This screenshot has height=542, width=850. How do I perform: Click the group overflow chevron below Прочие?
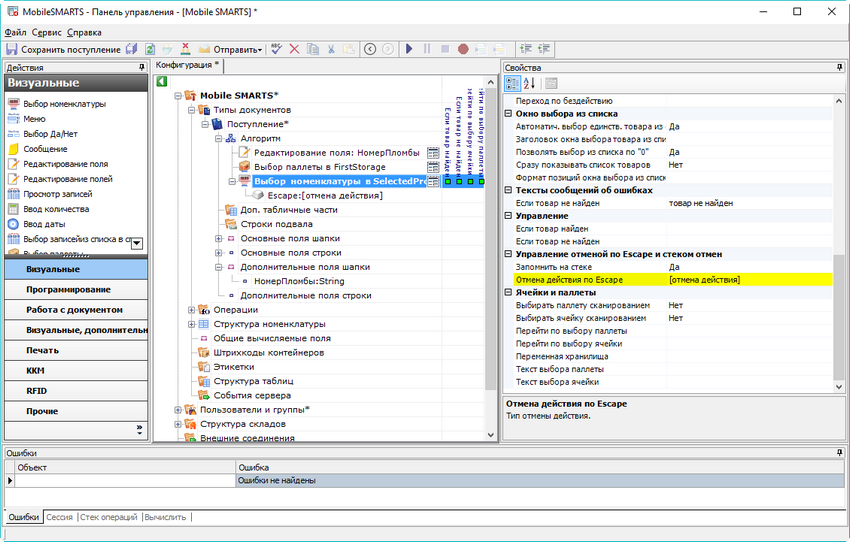click(x=139, y=430)
